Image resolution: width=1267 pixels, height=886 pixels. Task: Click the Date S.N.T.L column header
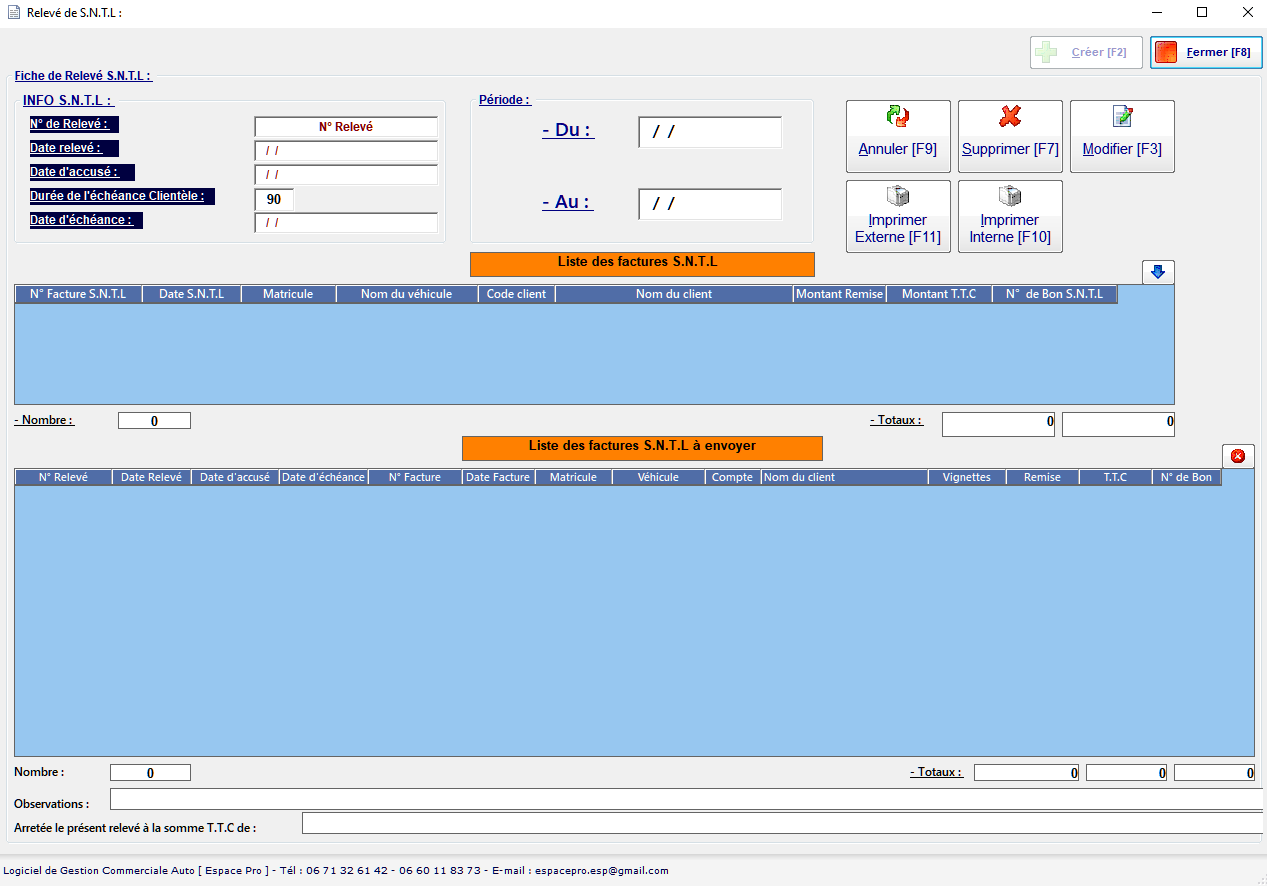pos(192,294)
